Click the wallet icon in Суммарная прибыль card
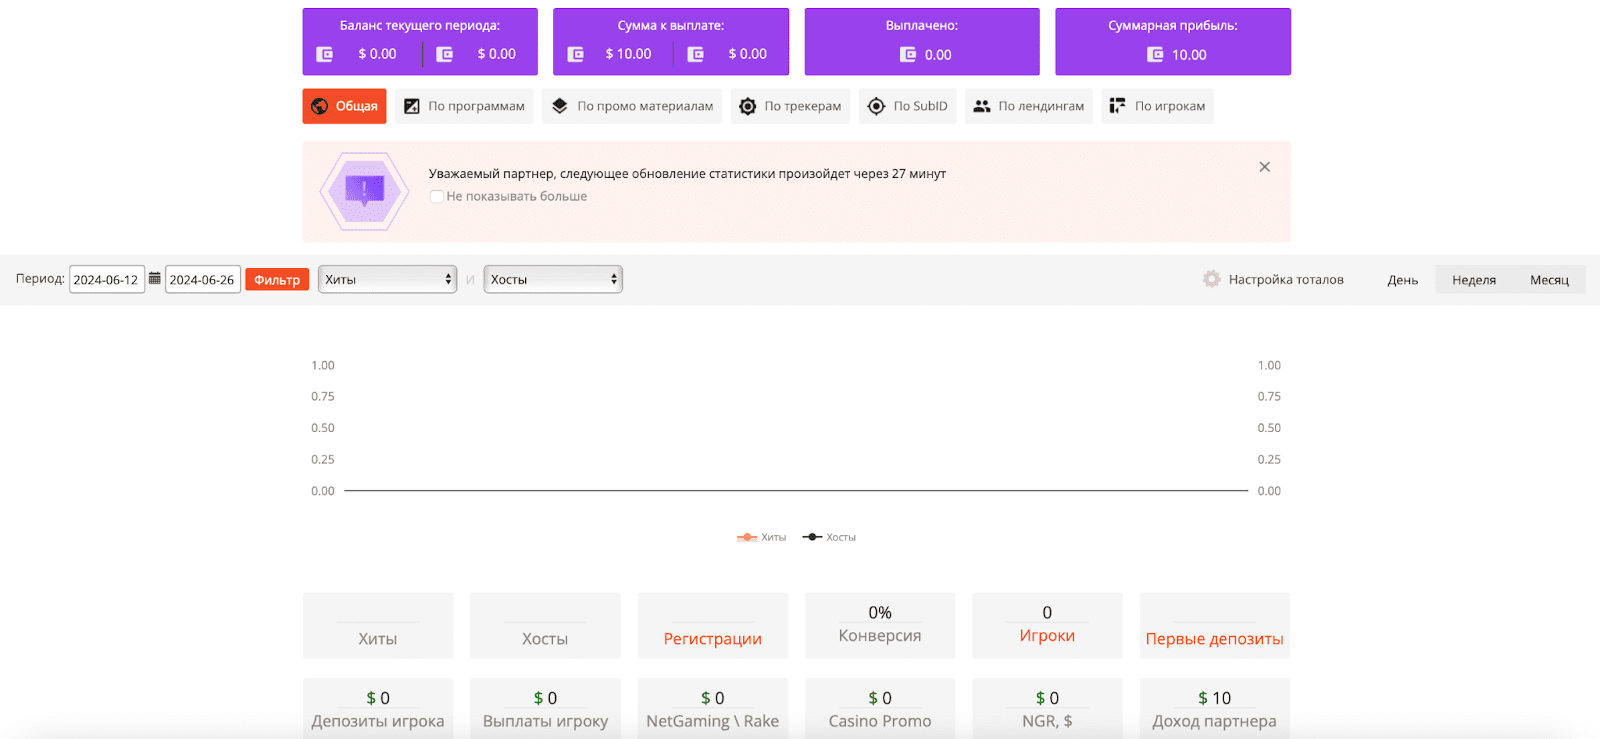1600x739 pixels. 1155,55
